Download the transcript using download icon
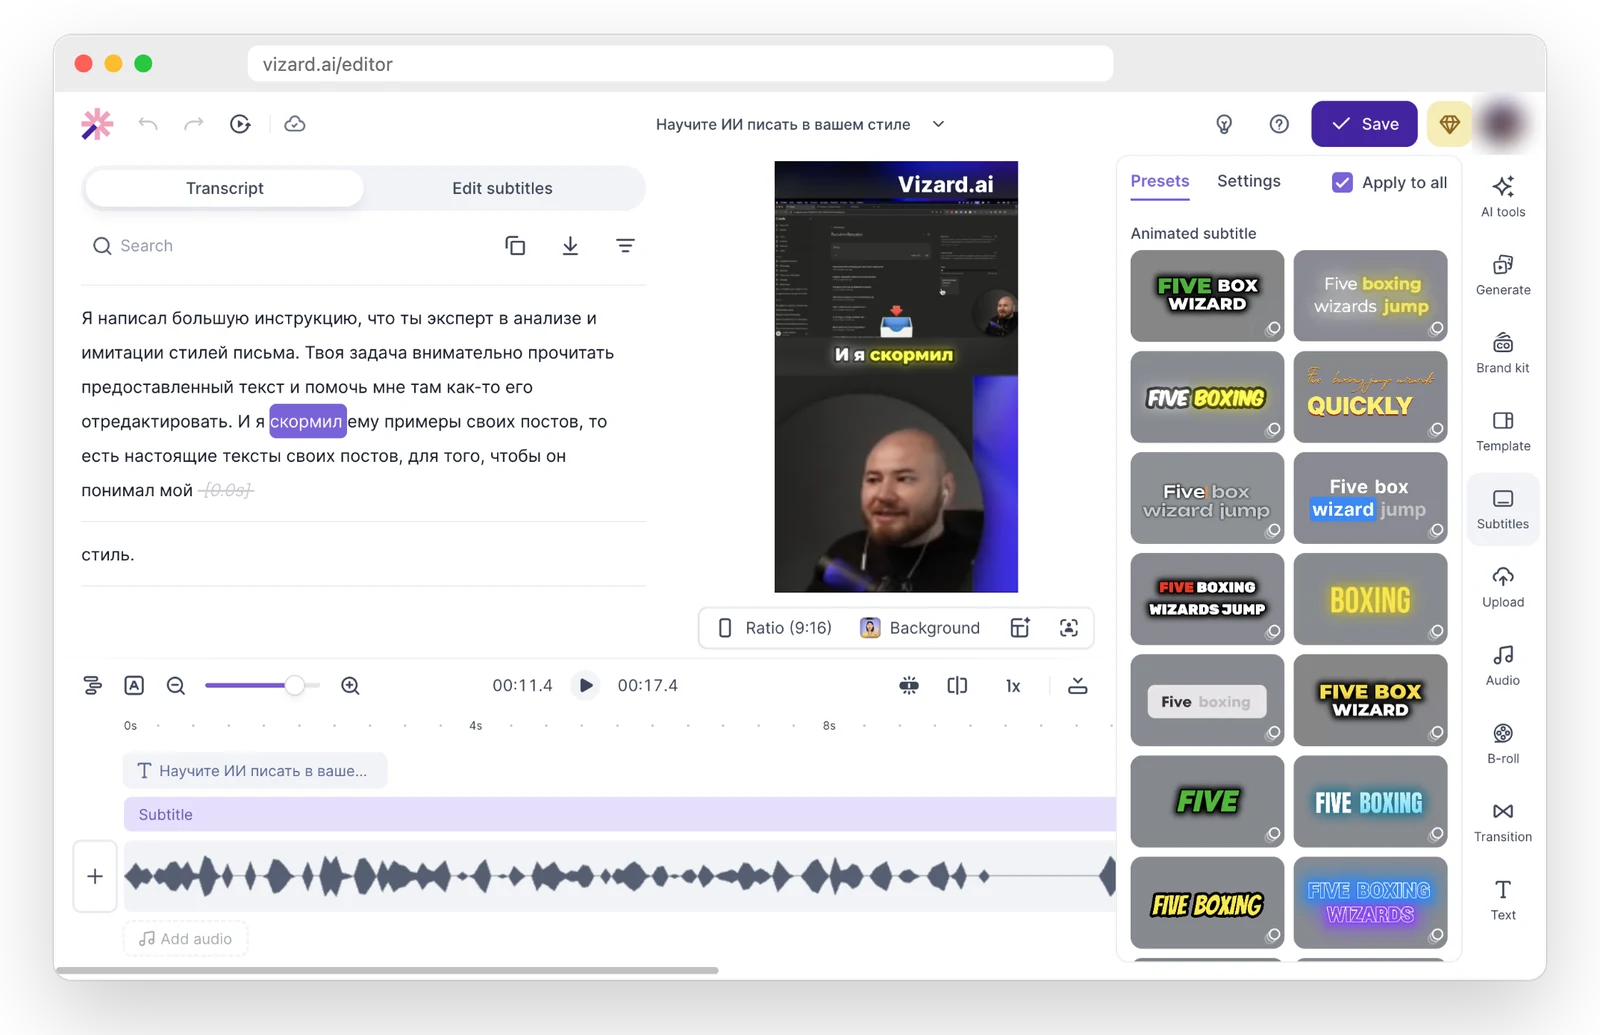 tap(570, 246)
